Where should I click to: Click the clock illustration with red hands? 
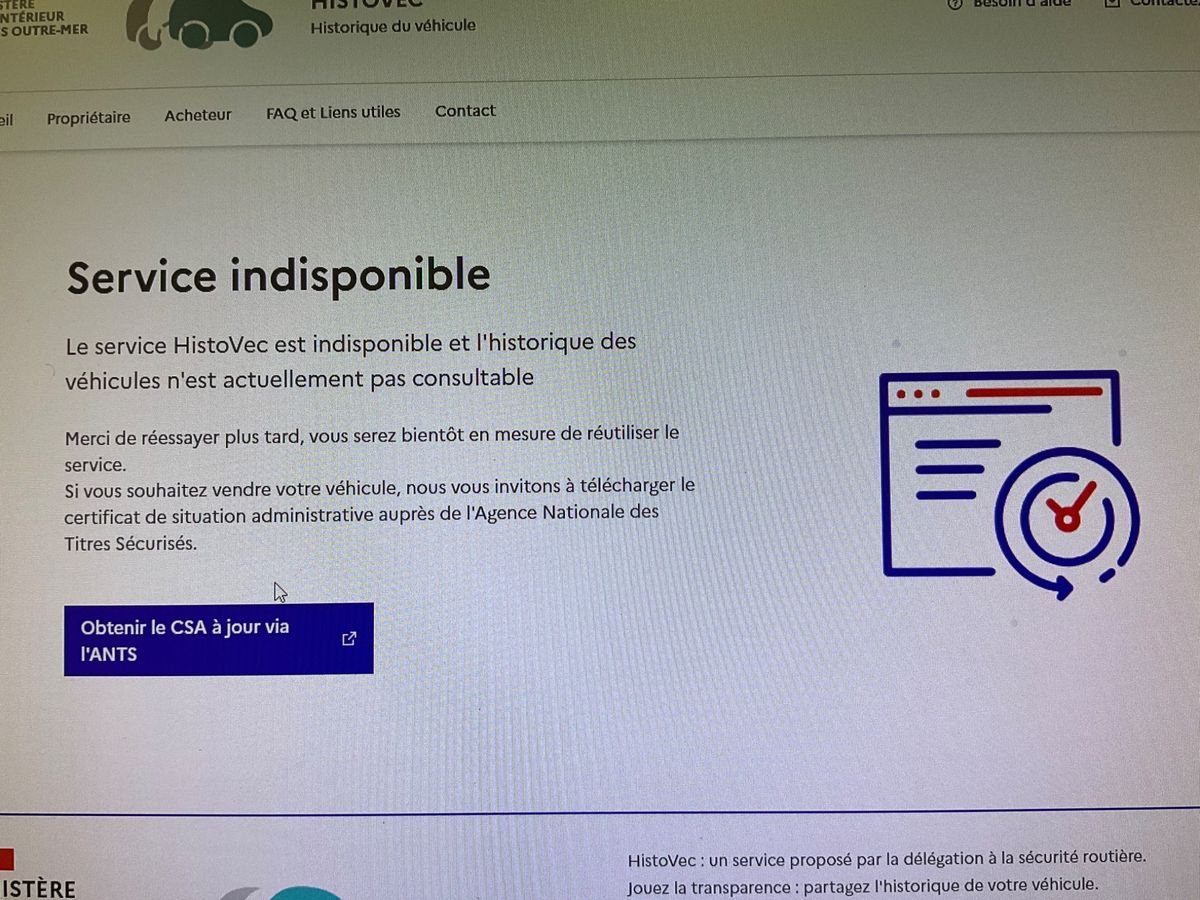1067,517
